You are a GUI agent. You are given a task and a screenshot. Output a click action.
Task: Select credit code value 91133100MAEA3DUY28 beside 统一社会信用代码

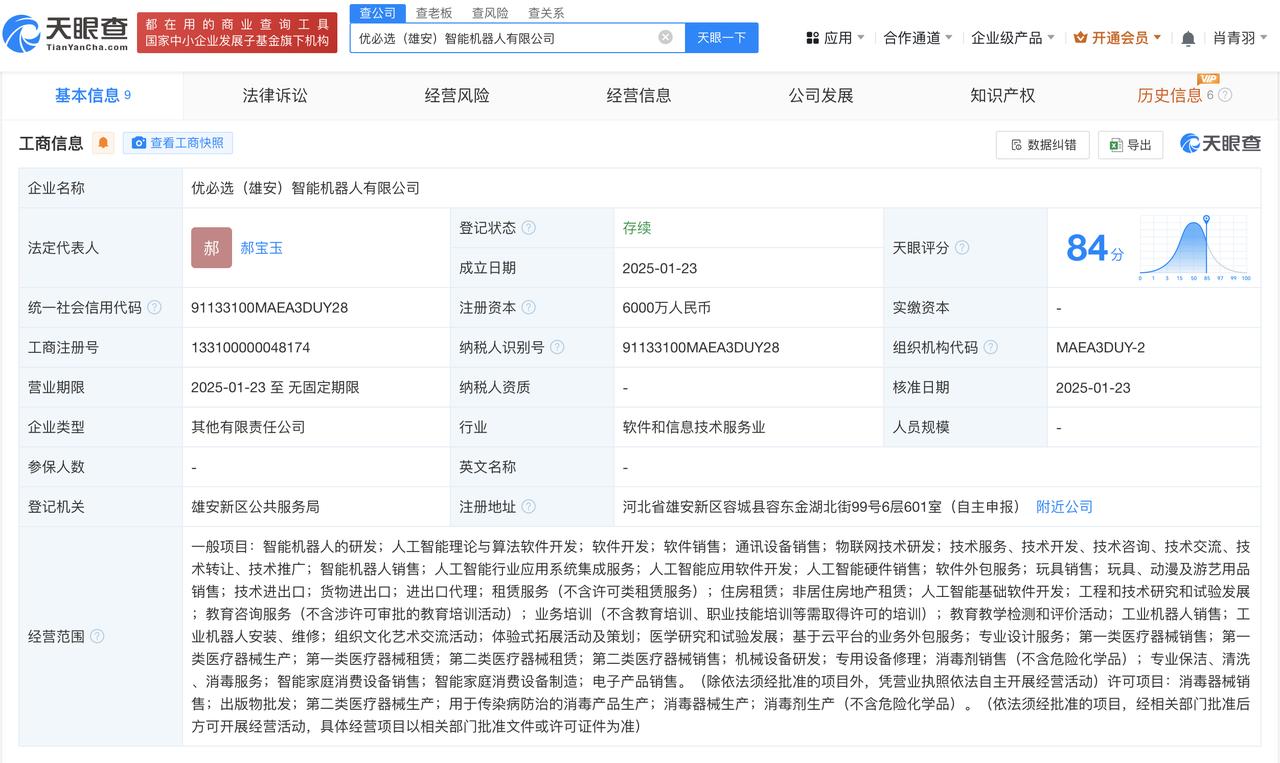(270, 307)
